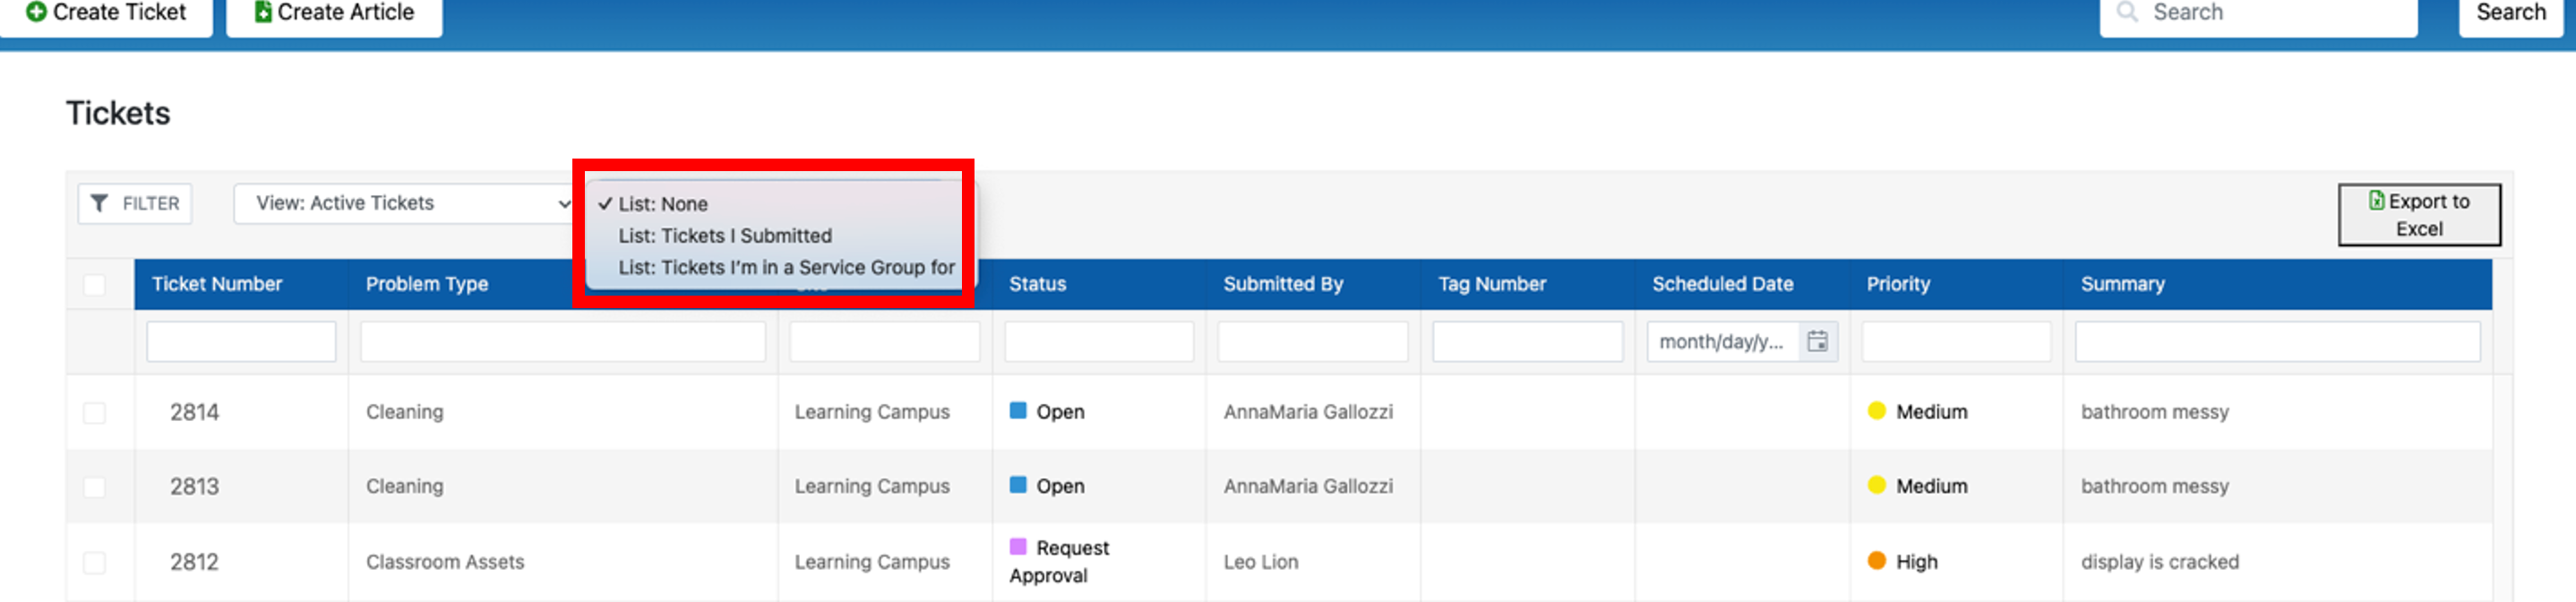The width and height of the screenshot is (2576, 602).
Task: Sort by Submitted By column header
Action: (1283, 284)
